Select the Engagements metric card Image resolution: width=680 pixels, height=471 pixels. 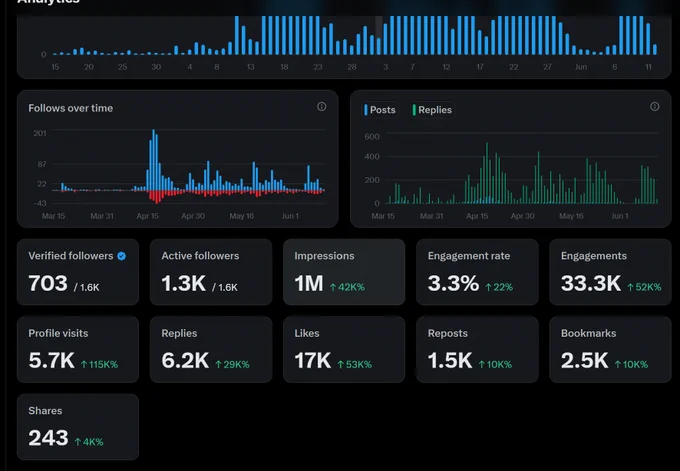[x=610, y=272]
